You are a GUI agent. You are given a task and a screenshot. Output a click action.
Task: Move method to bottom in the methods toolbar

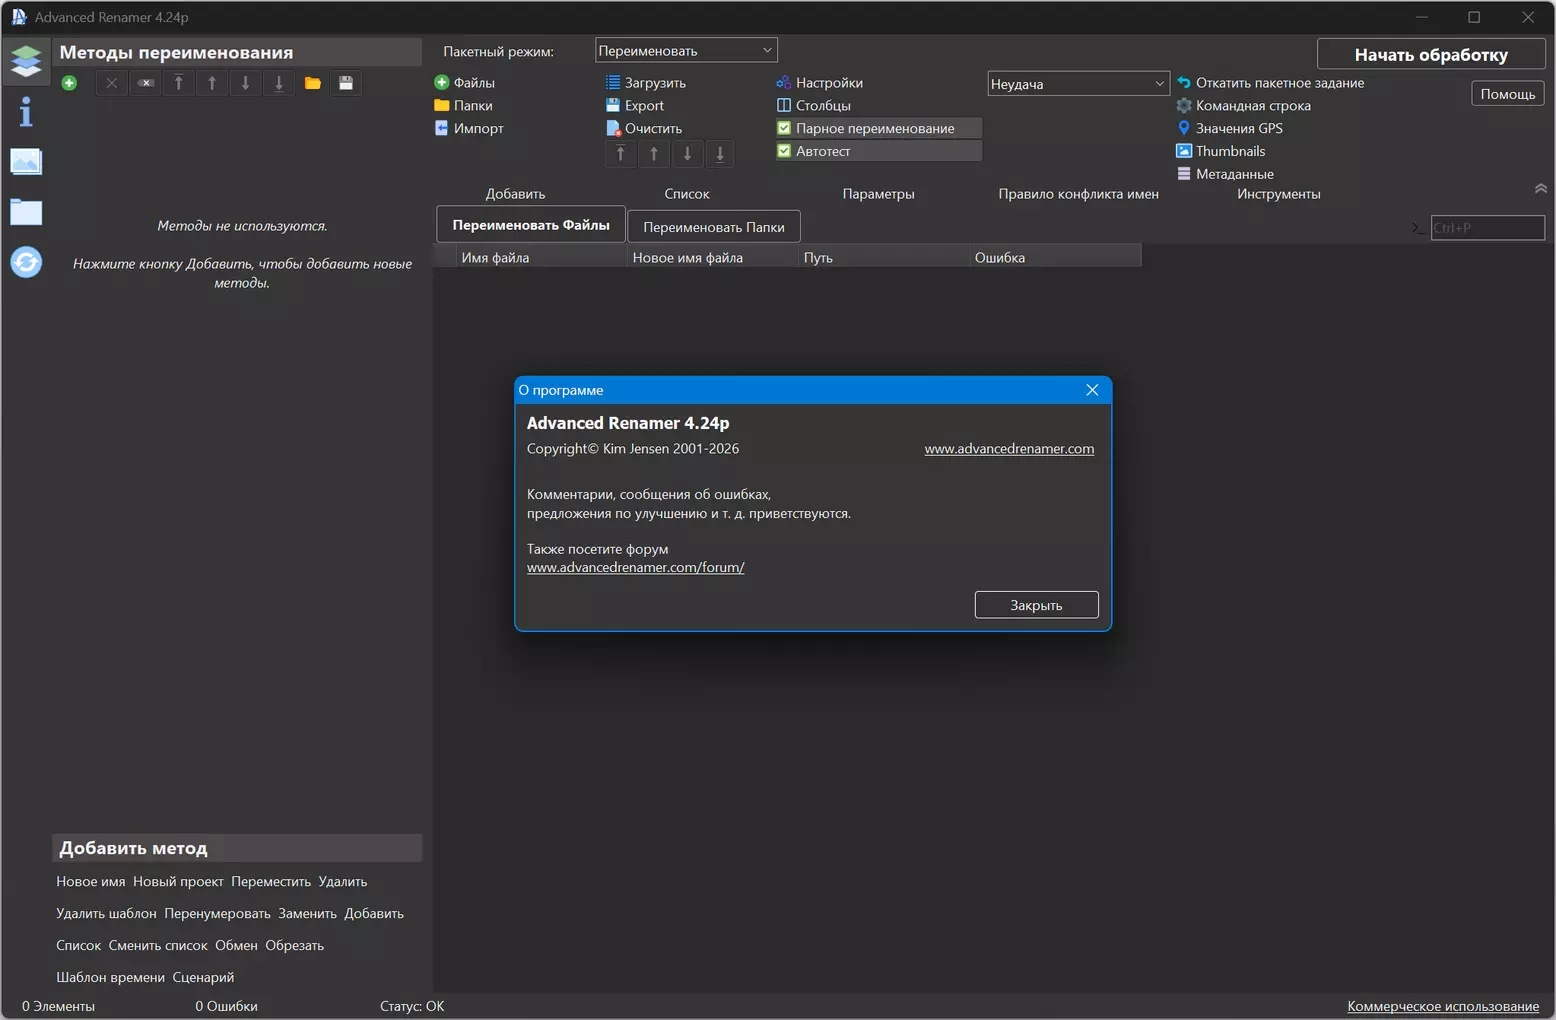(x=279, y=83)
